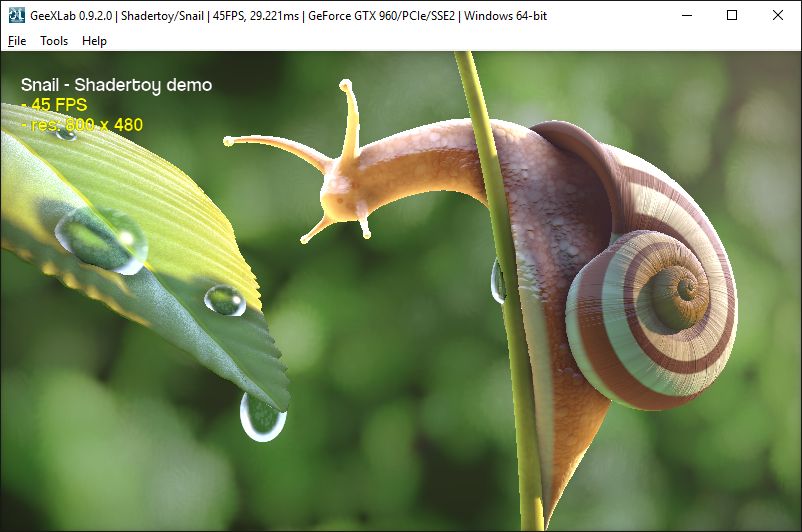Minimize the GeeXLab window
The image size is (802, 532).
687,15
